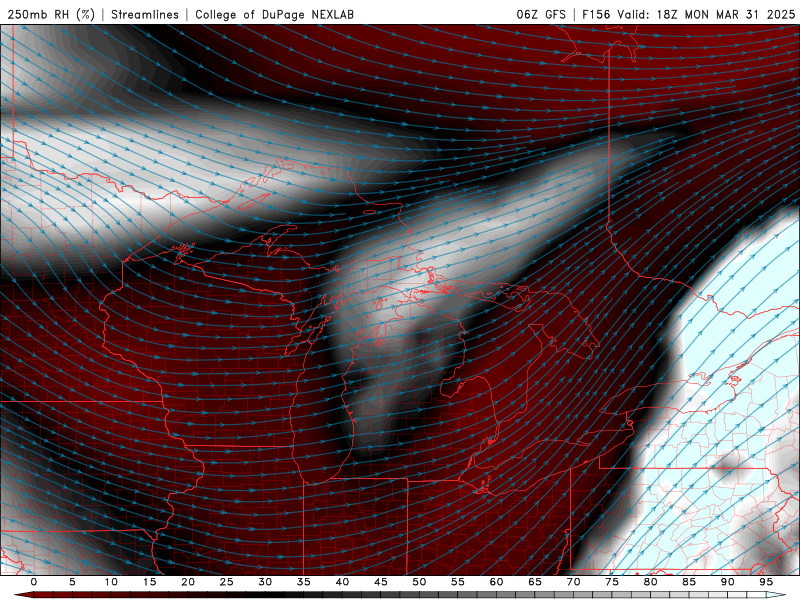Click the colorbar label '55'
800x600 pixels.
pyautogui.click(x=458, y=582)
